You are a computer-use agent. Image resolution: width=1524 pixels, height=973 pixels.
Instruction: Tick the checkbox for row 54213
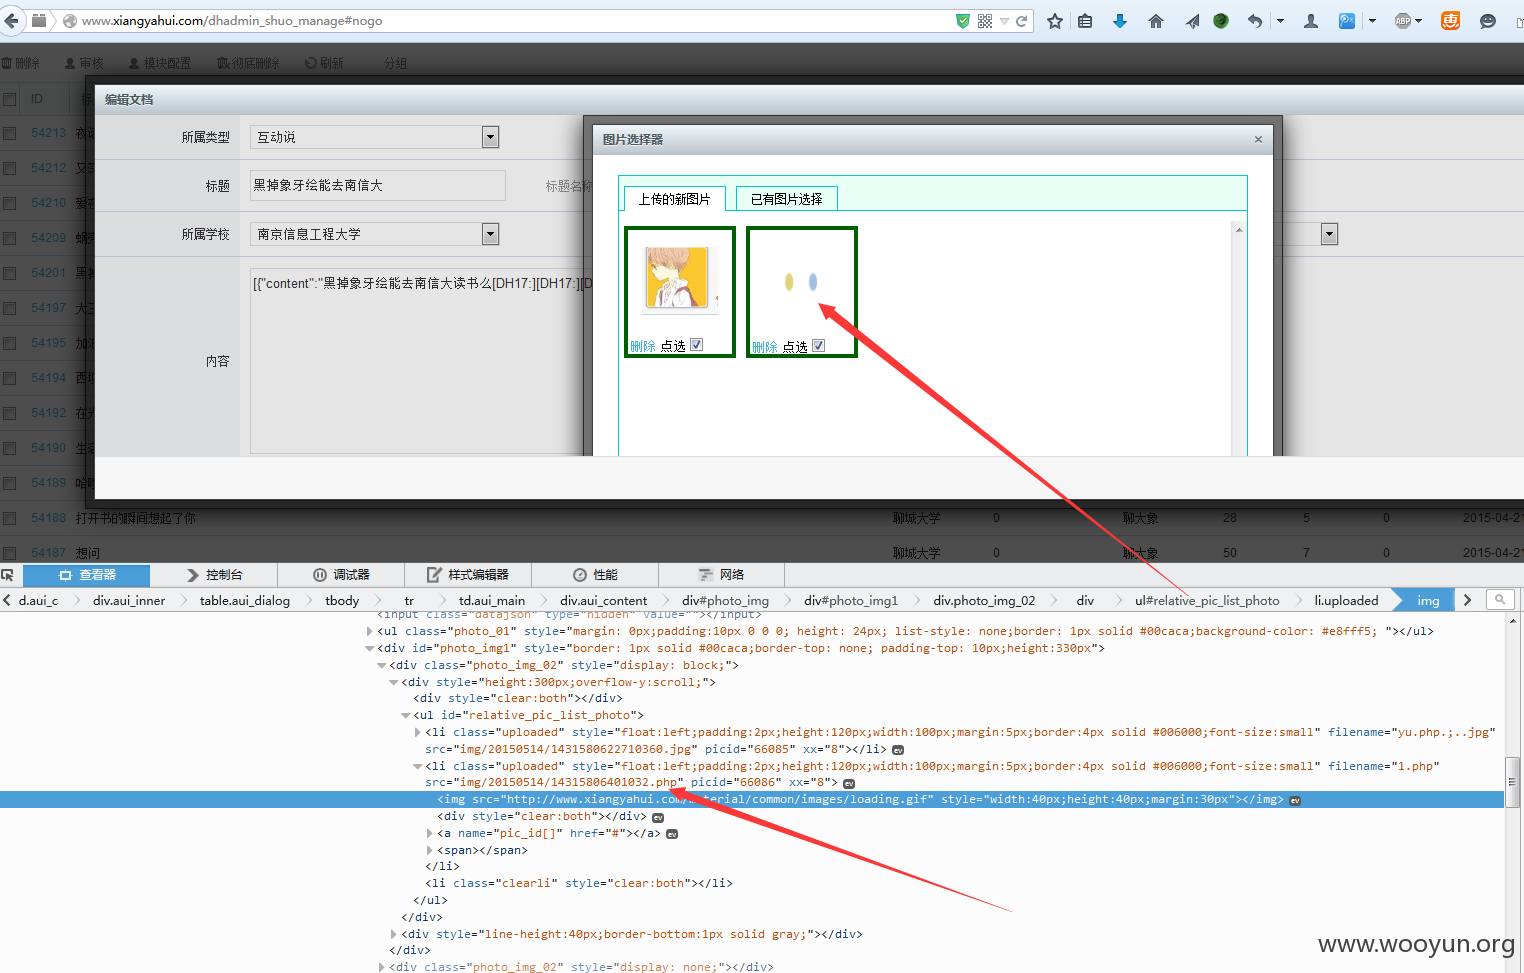pyautogui.click(x=10, y=133)
